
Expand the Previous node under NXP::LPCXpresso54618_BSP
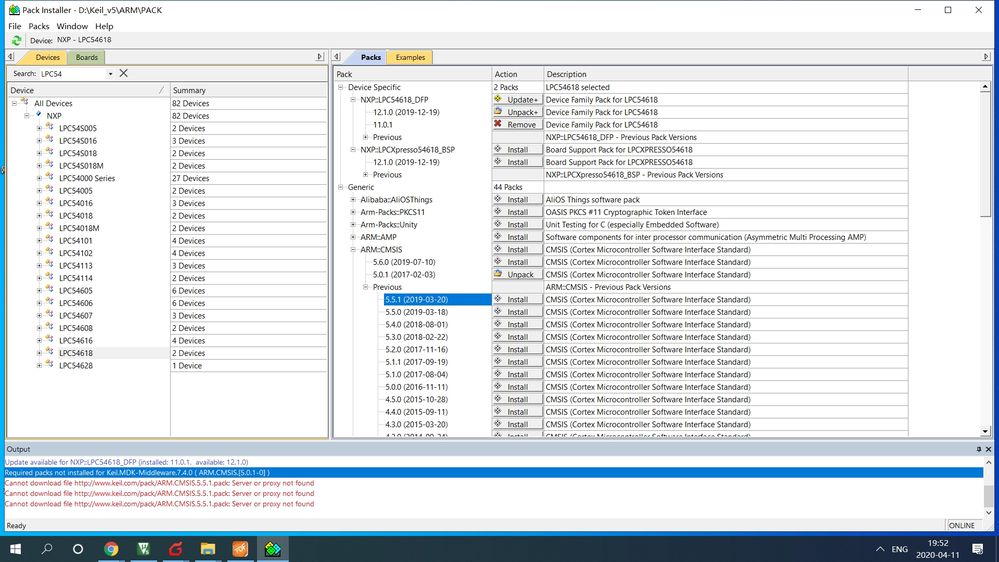pyautogui.click(x=366, y=175)
